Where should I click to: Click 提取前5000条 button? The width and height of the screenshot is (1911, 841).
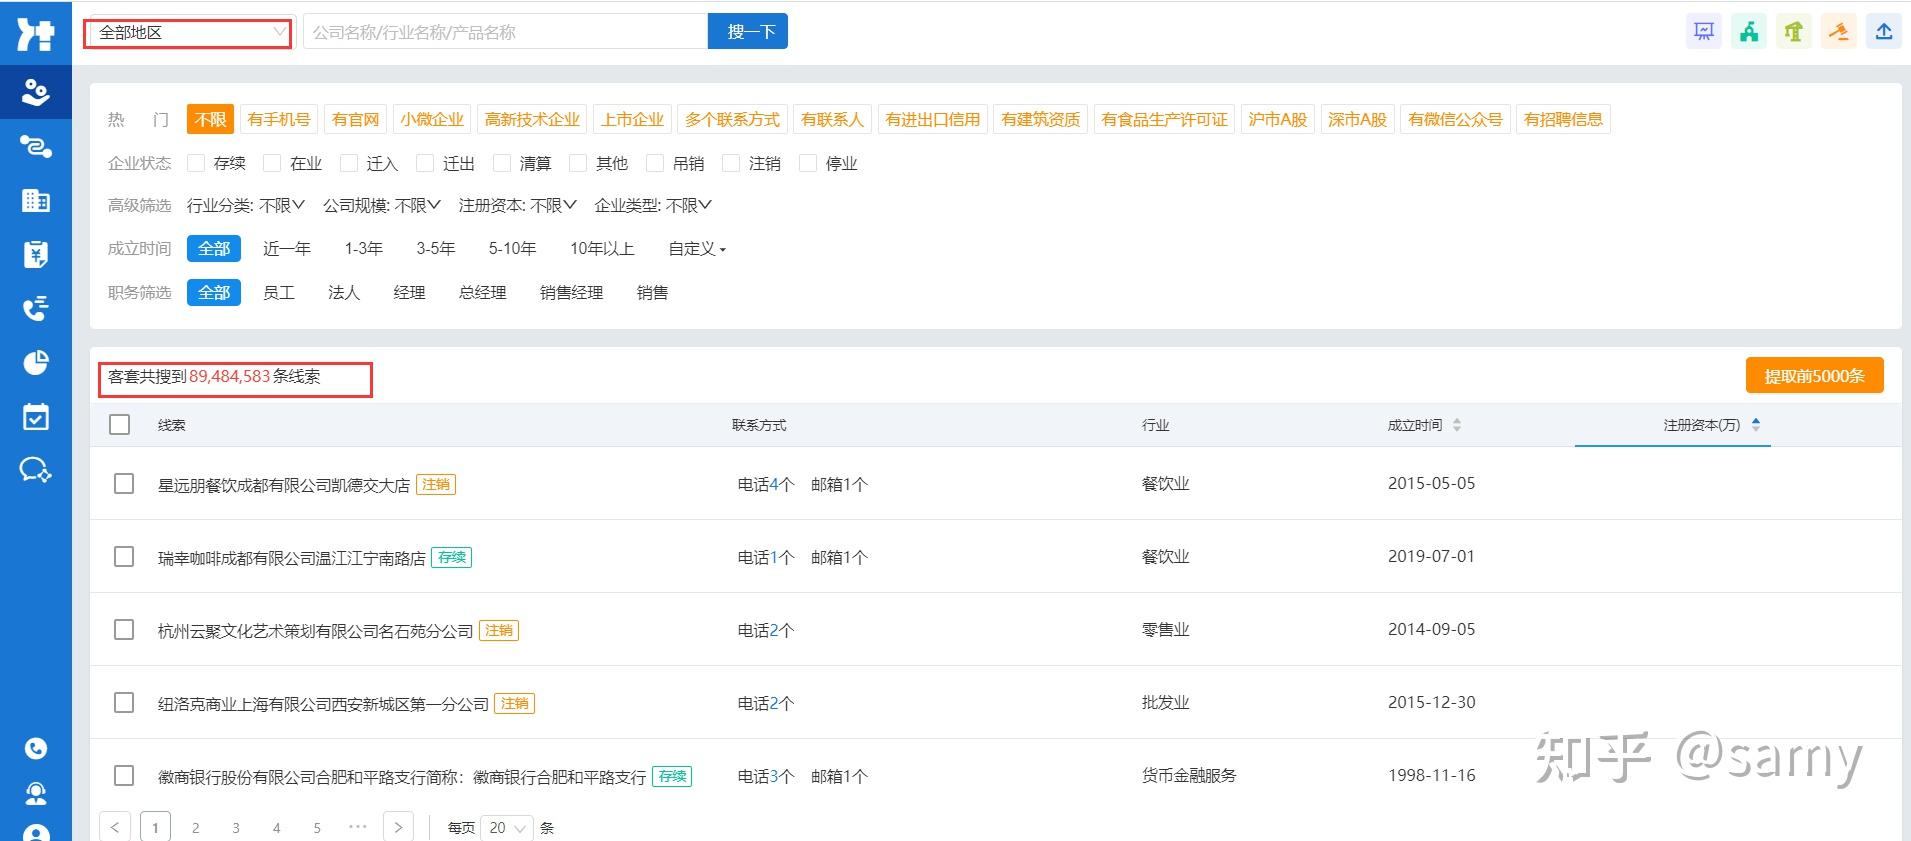click(1815, 376)
